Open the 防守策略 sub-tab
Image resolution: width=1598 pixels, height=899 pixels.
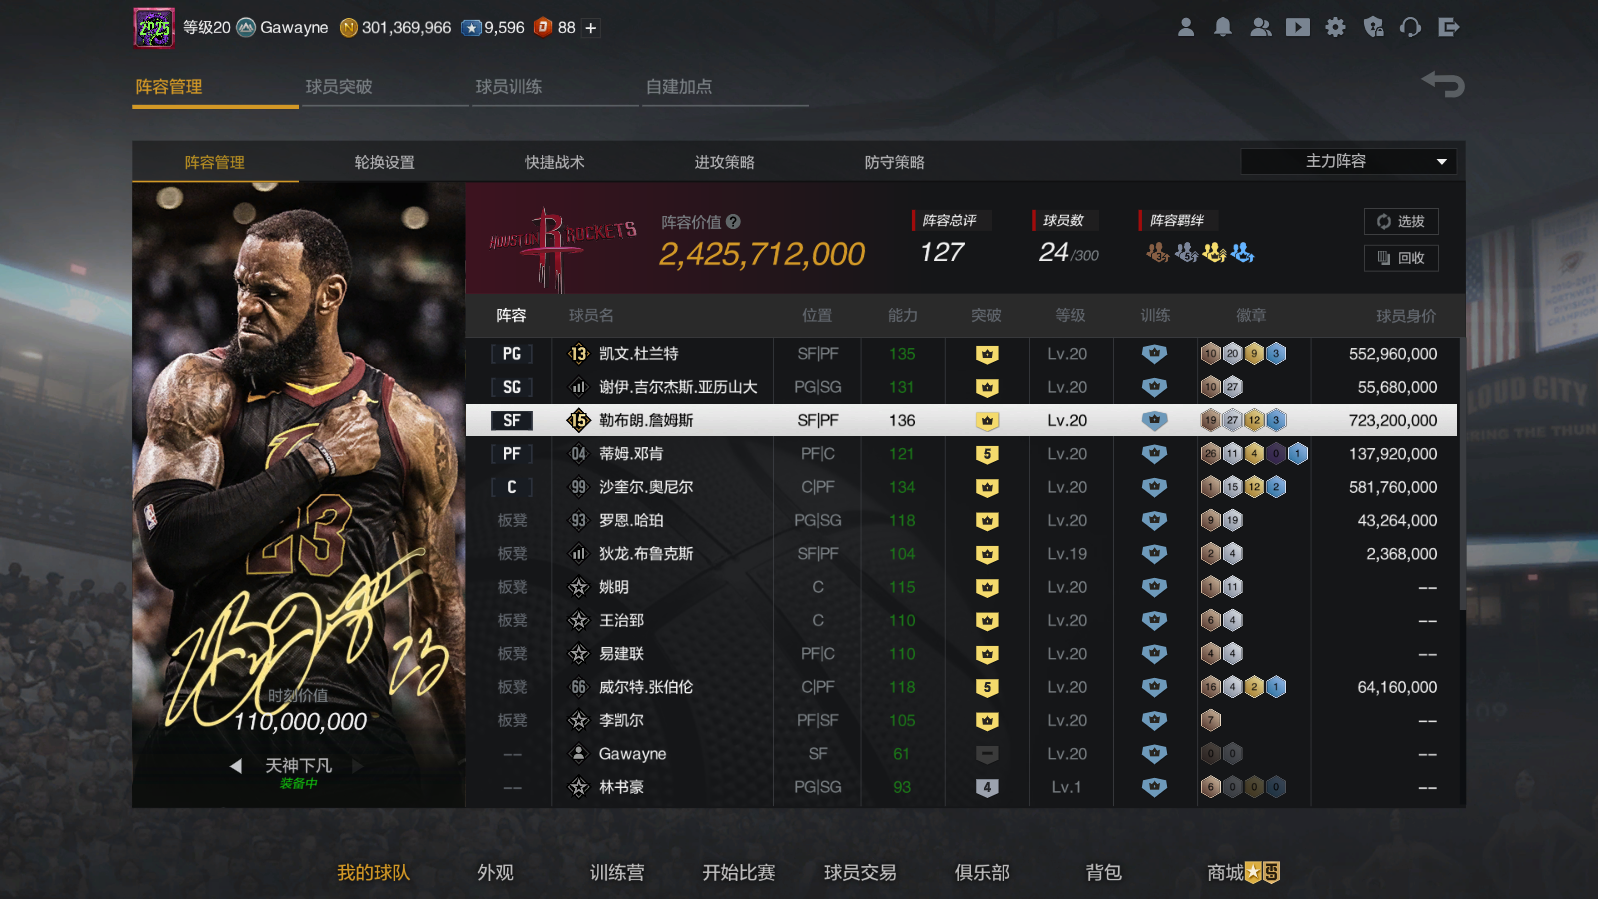click(x=895, y=162)
